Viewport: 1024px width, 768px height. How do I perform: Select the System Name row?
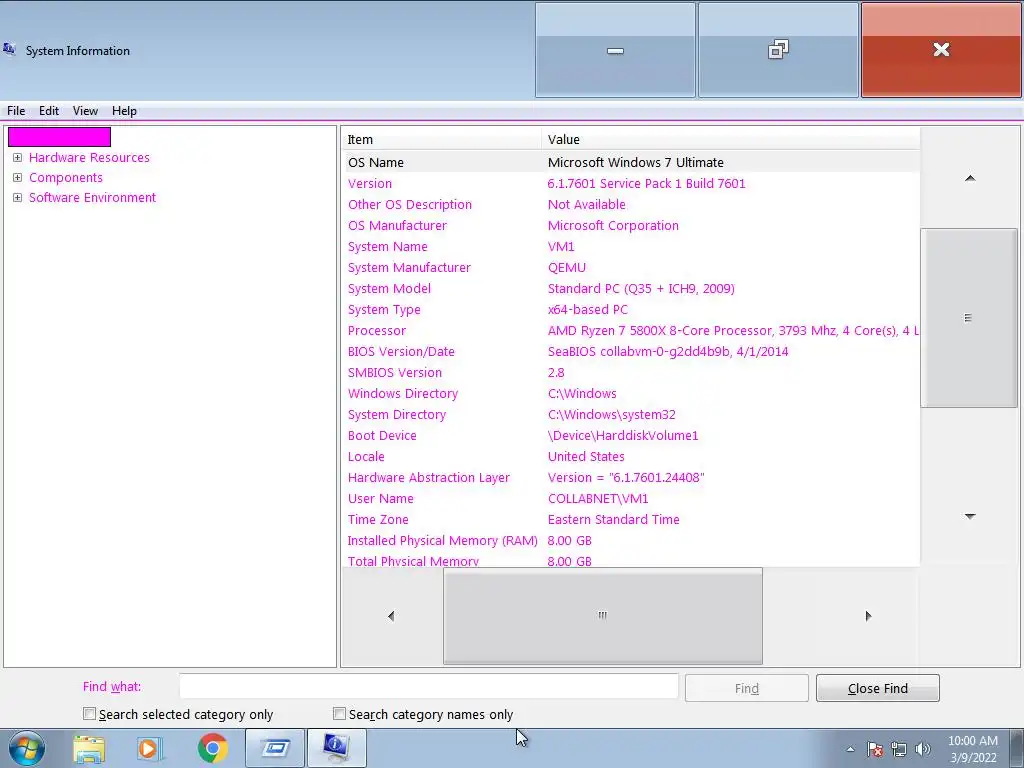(631, 246)
